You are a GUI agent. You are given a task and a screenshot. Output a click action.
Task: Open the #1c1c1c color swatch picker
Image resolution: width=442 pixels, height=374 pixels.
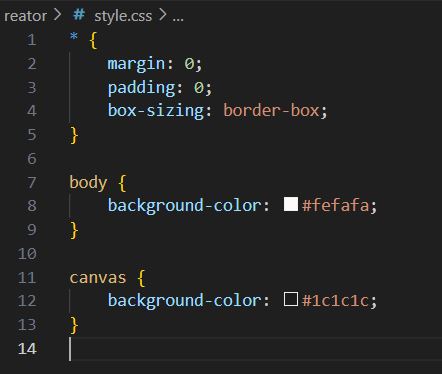coord(291,299)
